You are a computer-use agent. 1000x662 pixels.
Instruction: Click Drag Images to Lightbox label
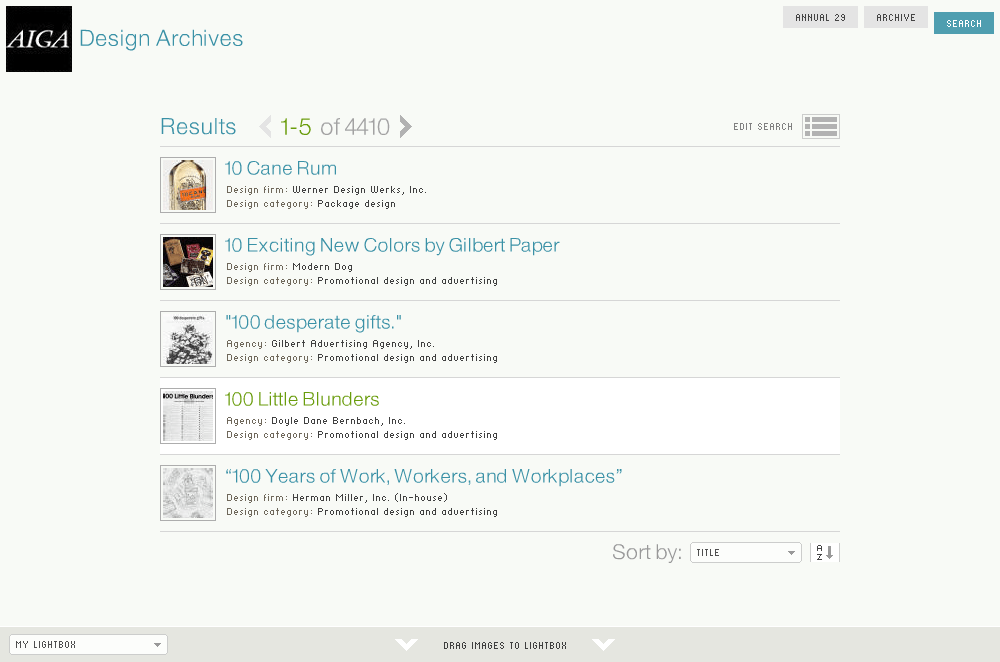[x=505, y=645]
